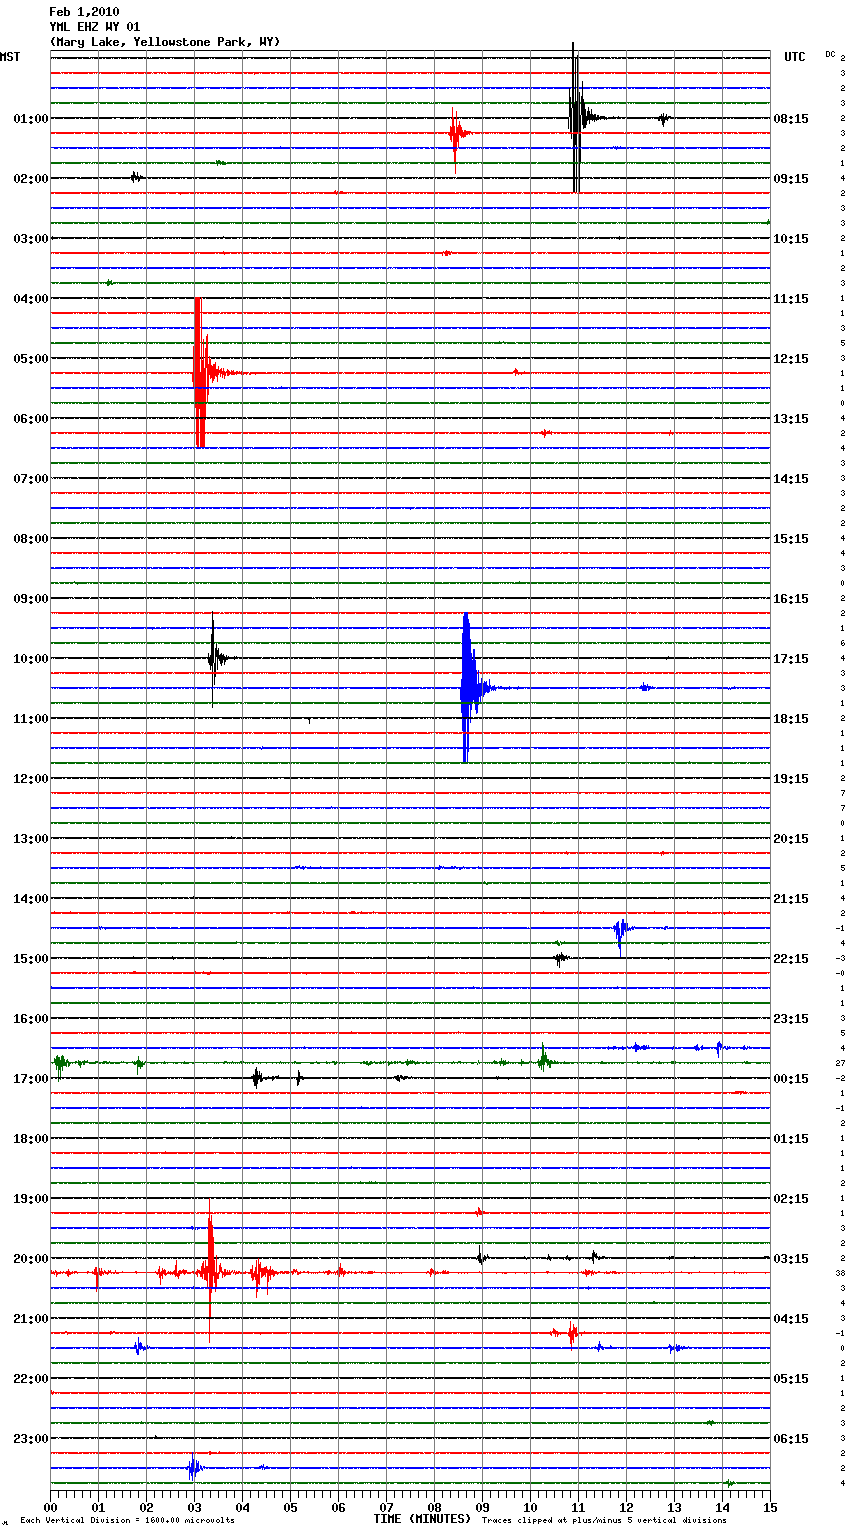Screen dimensions: 850x1534
Task: Click the '04:00' MST hour label
Action: pyautogui.click(x=30, y=298)
